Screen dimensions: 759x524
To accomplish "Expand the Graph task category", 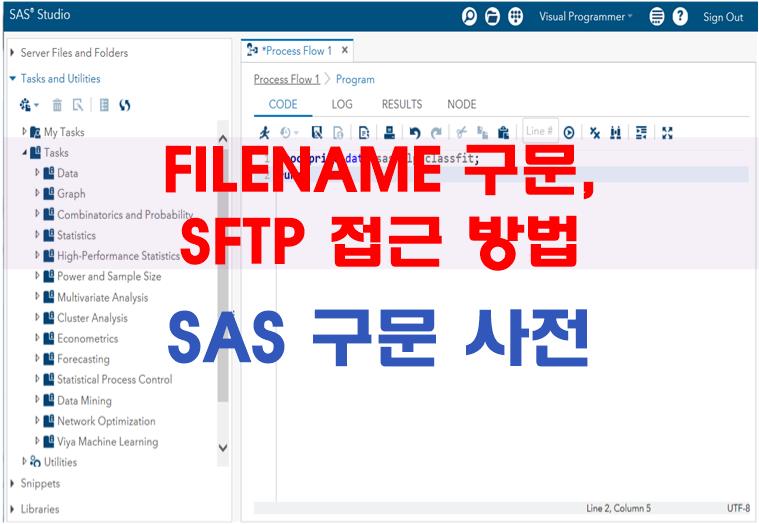I will tap(37, 193).
